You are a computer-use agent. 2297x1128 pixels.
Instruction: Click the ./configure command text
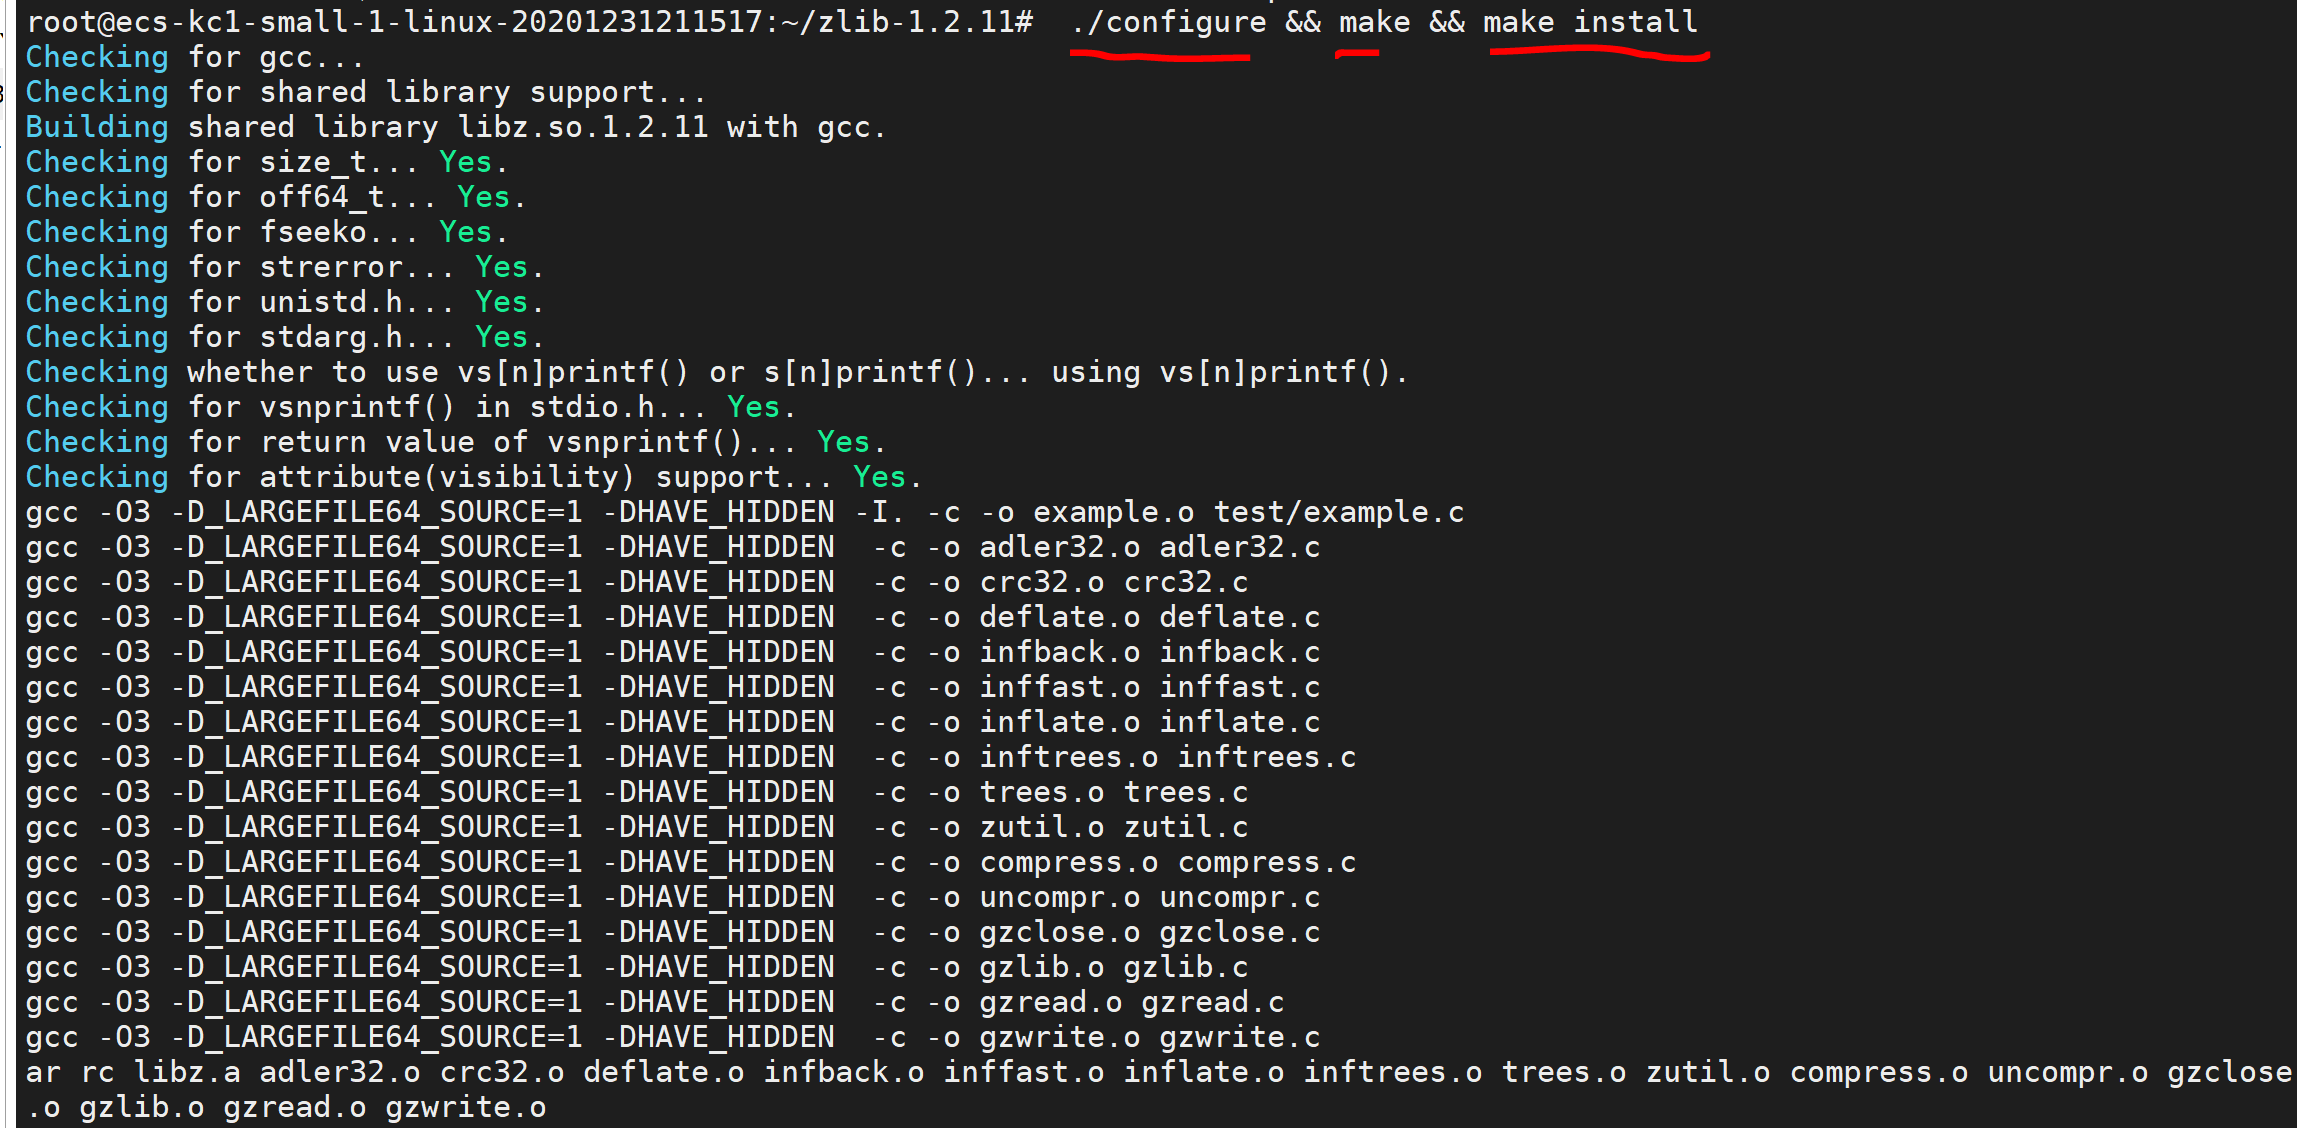click(x=1167, y=22)
